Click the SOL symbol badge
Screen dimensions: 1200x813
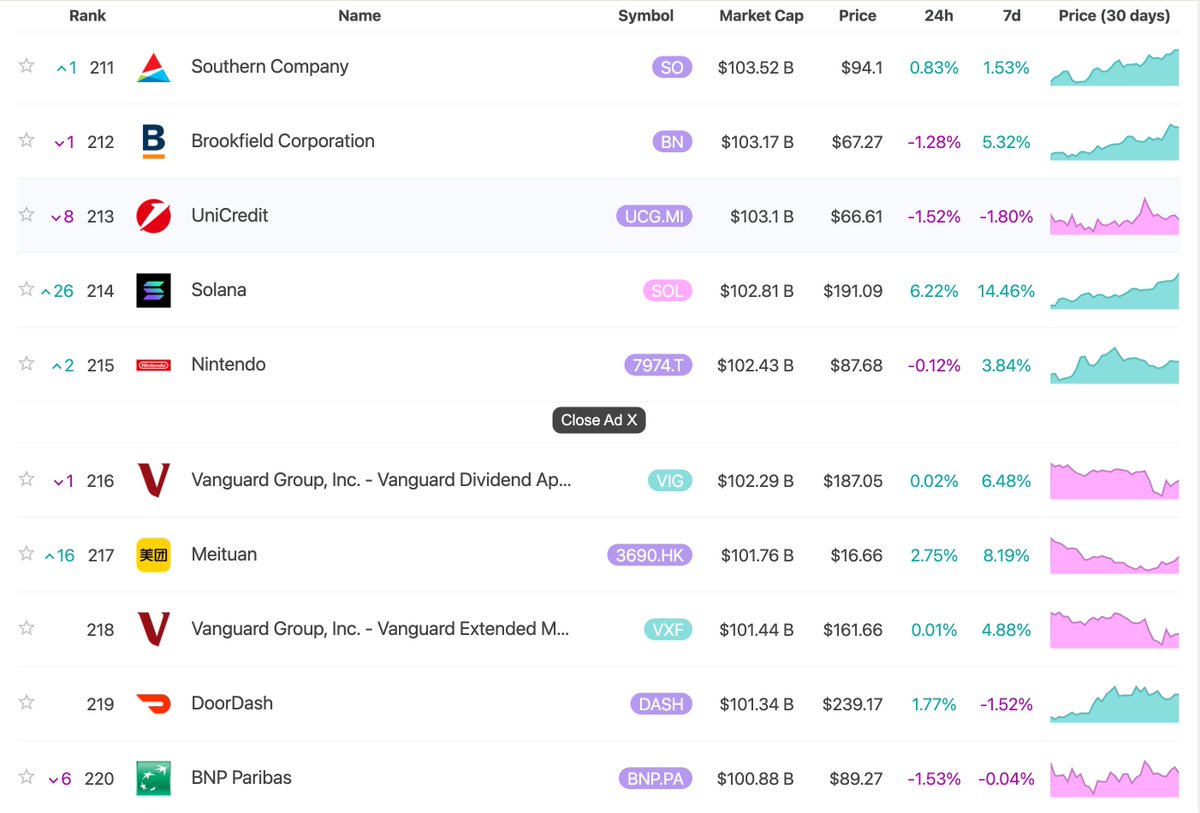[668, 291]
